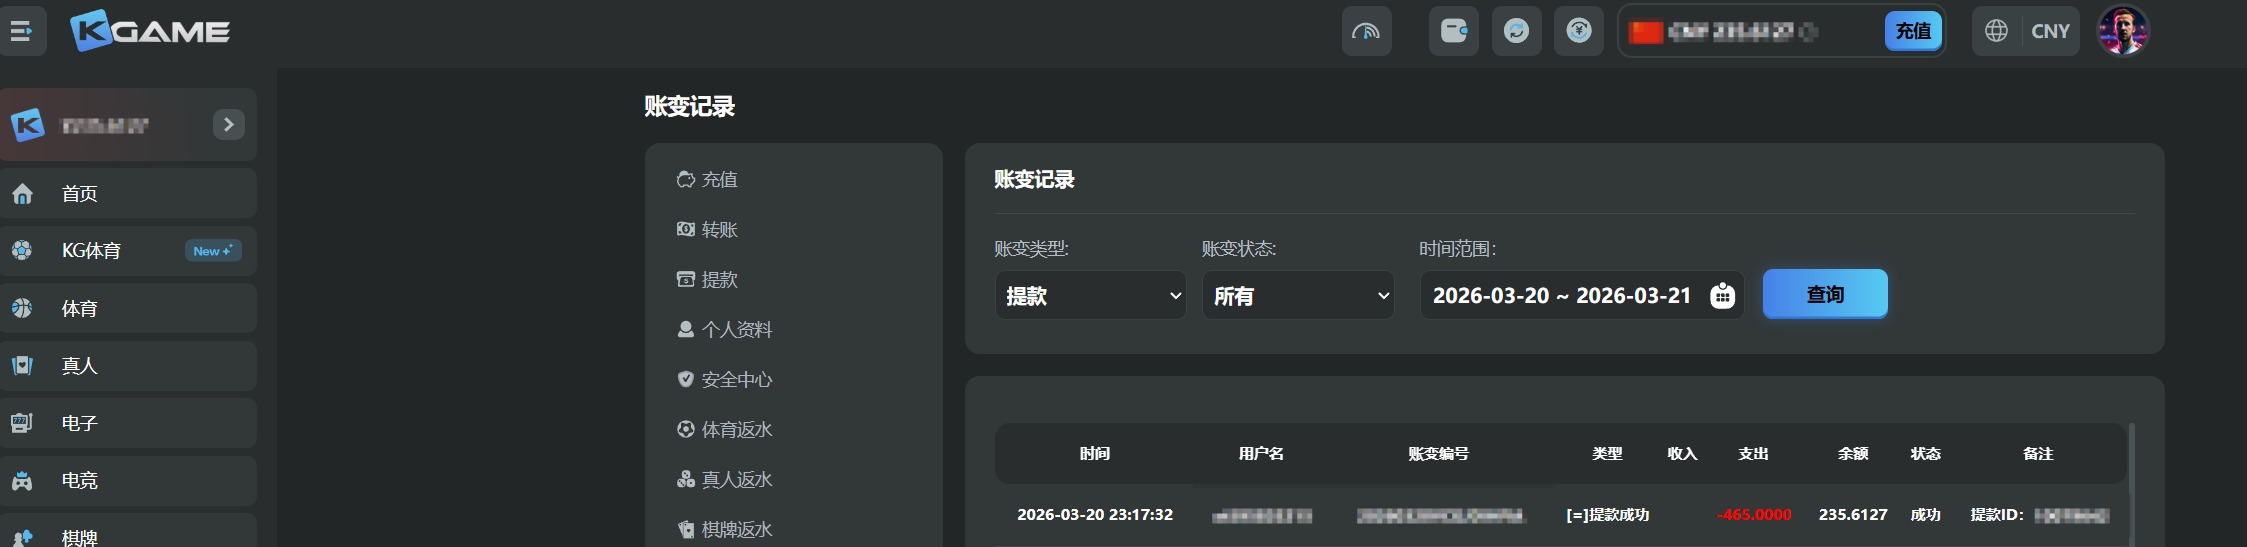Screen dimensions: 2247x547
Task: Click the yen currency icon
Action: click(x=1578, y=31)
